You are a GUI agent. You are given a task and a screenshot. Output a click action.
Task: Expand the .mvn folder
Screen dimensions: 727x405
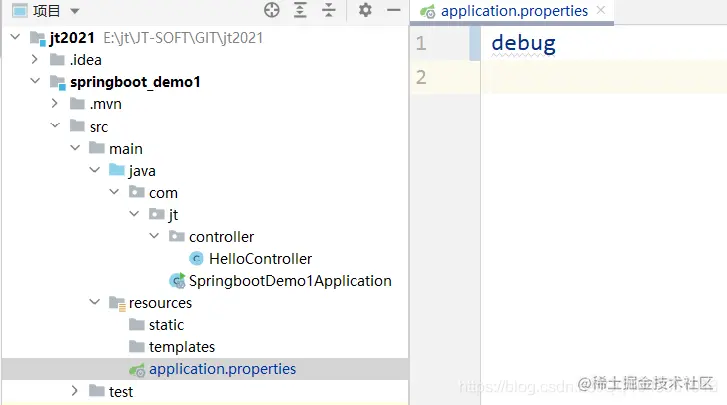[x=55, y=103]
